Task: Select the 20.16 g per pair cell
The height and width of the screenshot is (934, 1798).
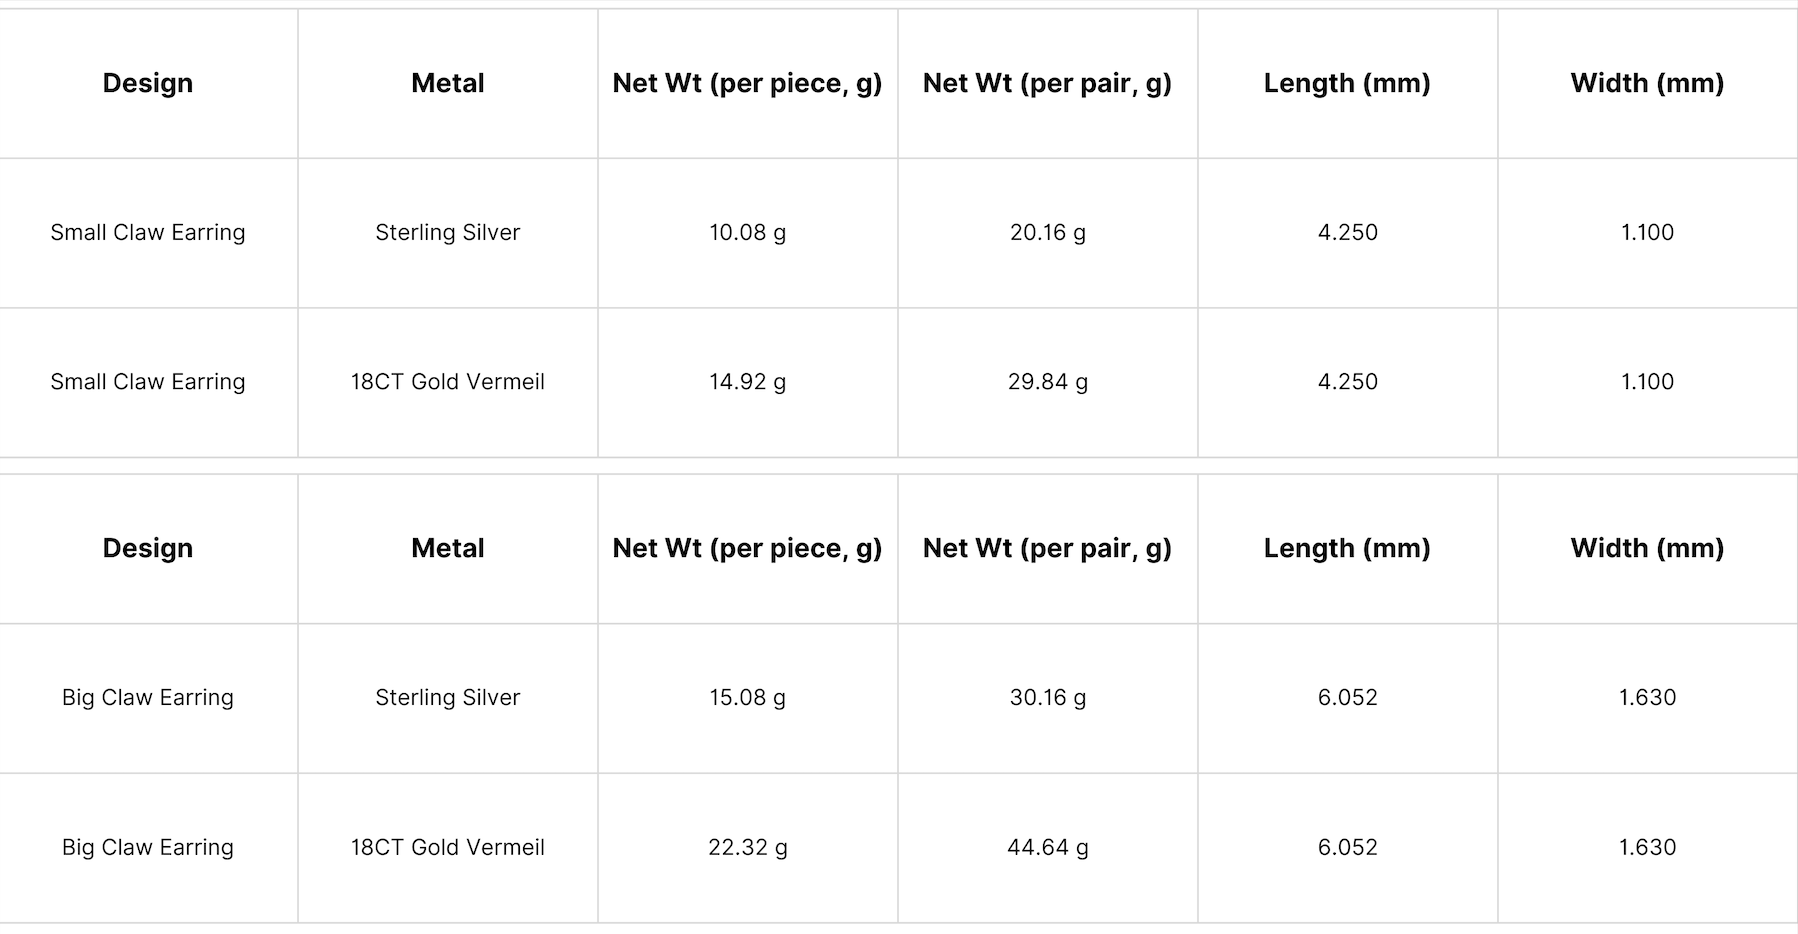Action: pyautogui.click(x=1047, y=232)
